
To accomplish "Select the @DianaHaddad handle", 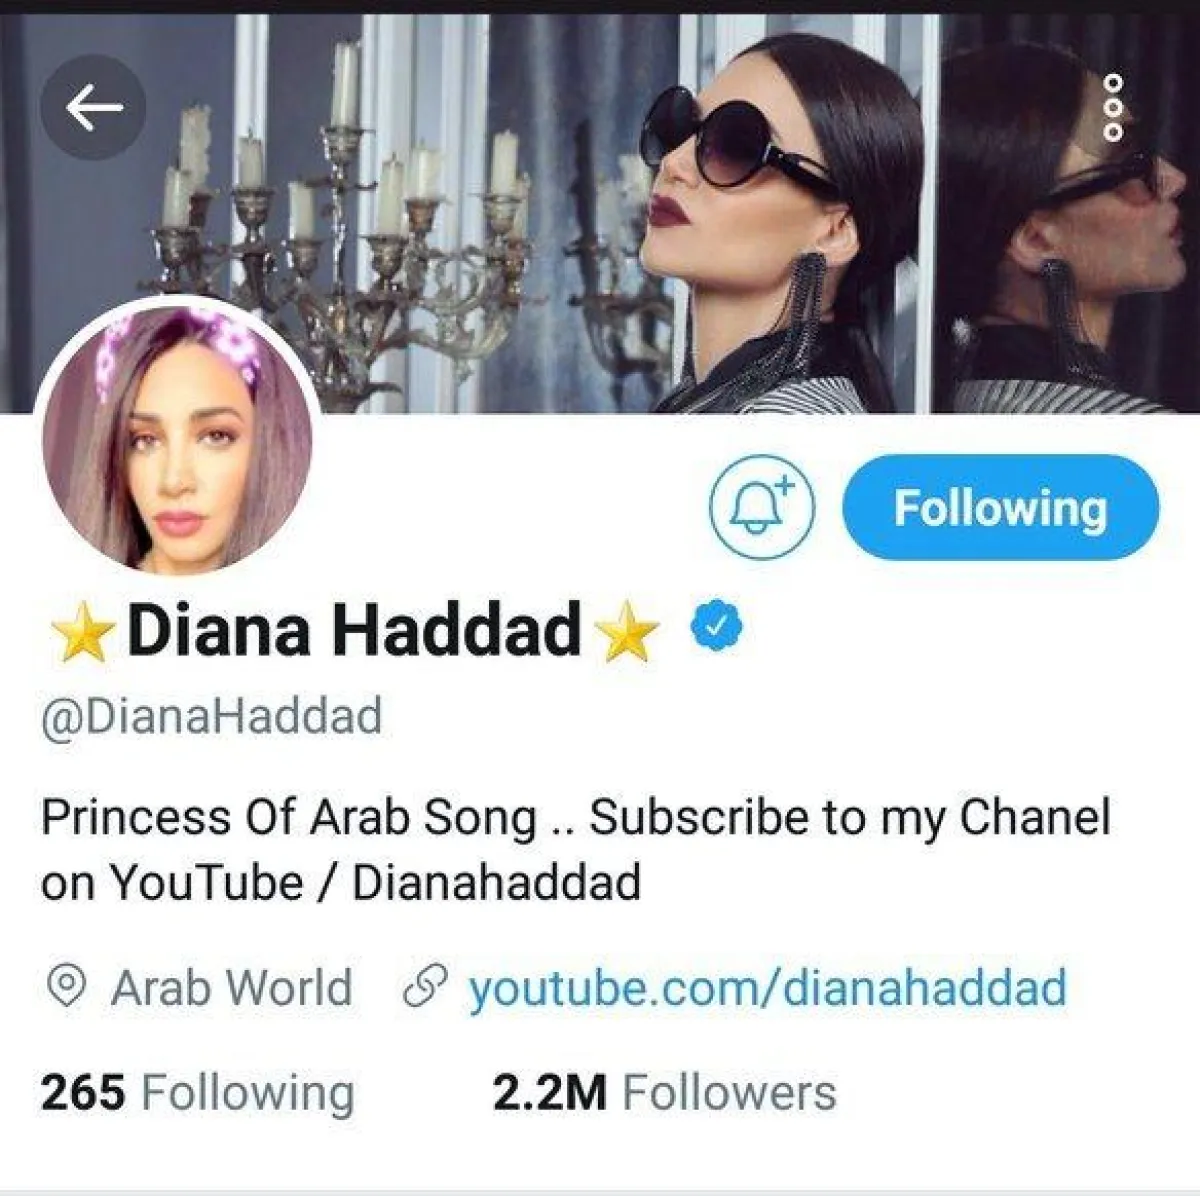I will [211, 717].
